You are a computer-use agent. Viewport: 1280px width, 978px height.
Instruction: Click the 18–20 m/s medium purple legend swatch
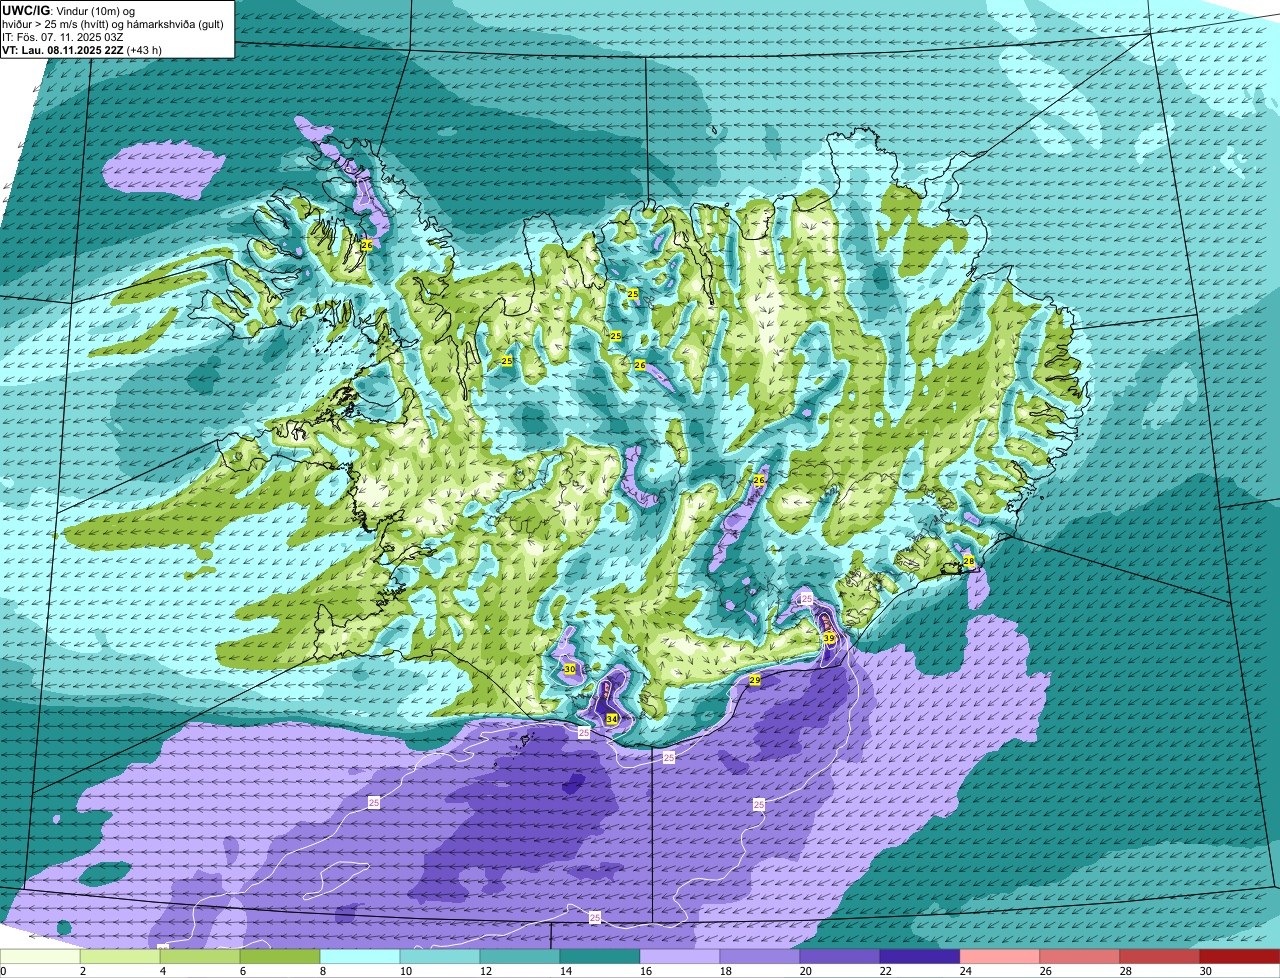point(760,956)
